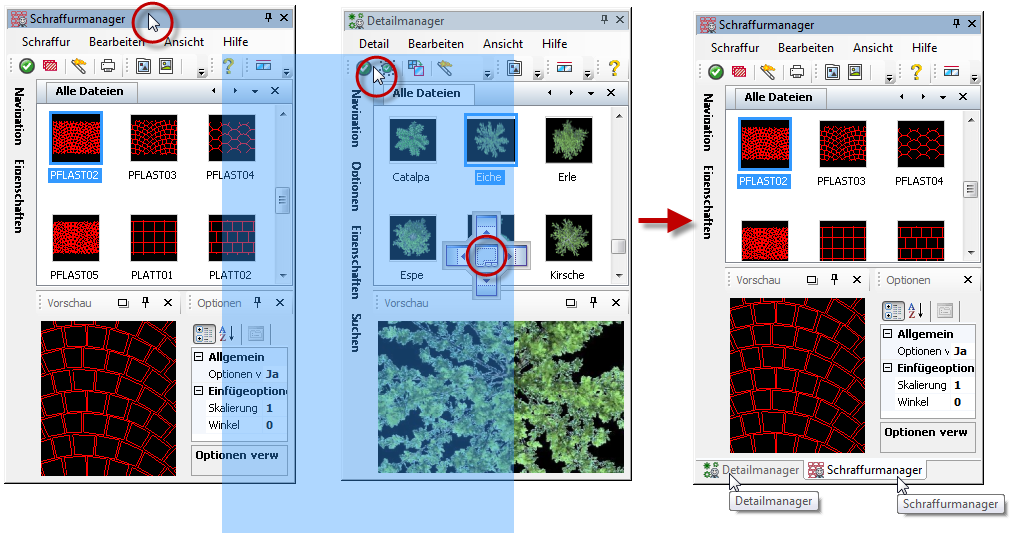The image size is (1016, 548).
Task: Click the layout view icon in the right docked window toolbar
Action: (x=950, y=71)
